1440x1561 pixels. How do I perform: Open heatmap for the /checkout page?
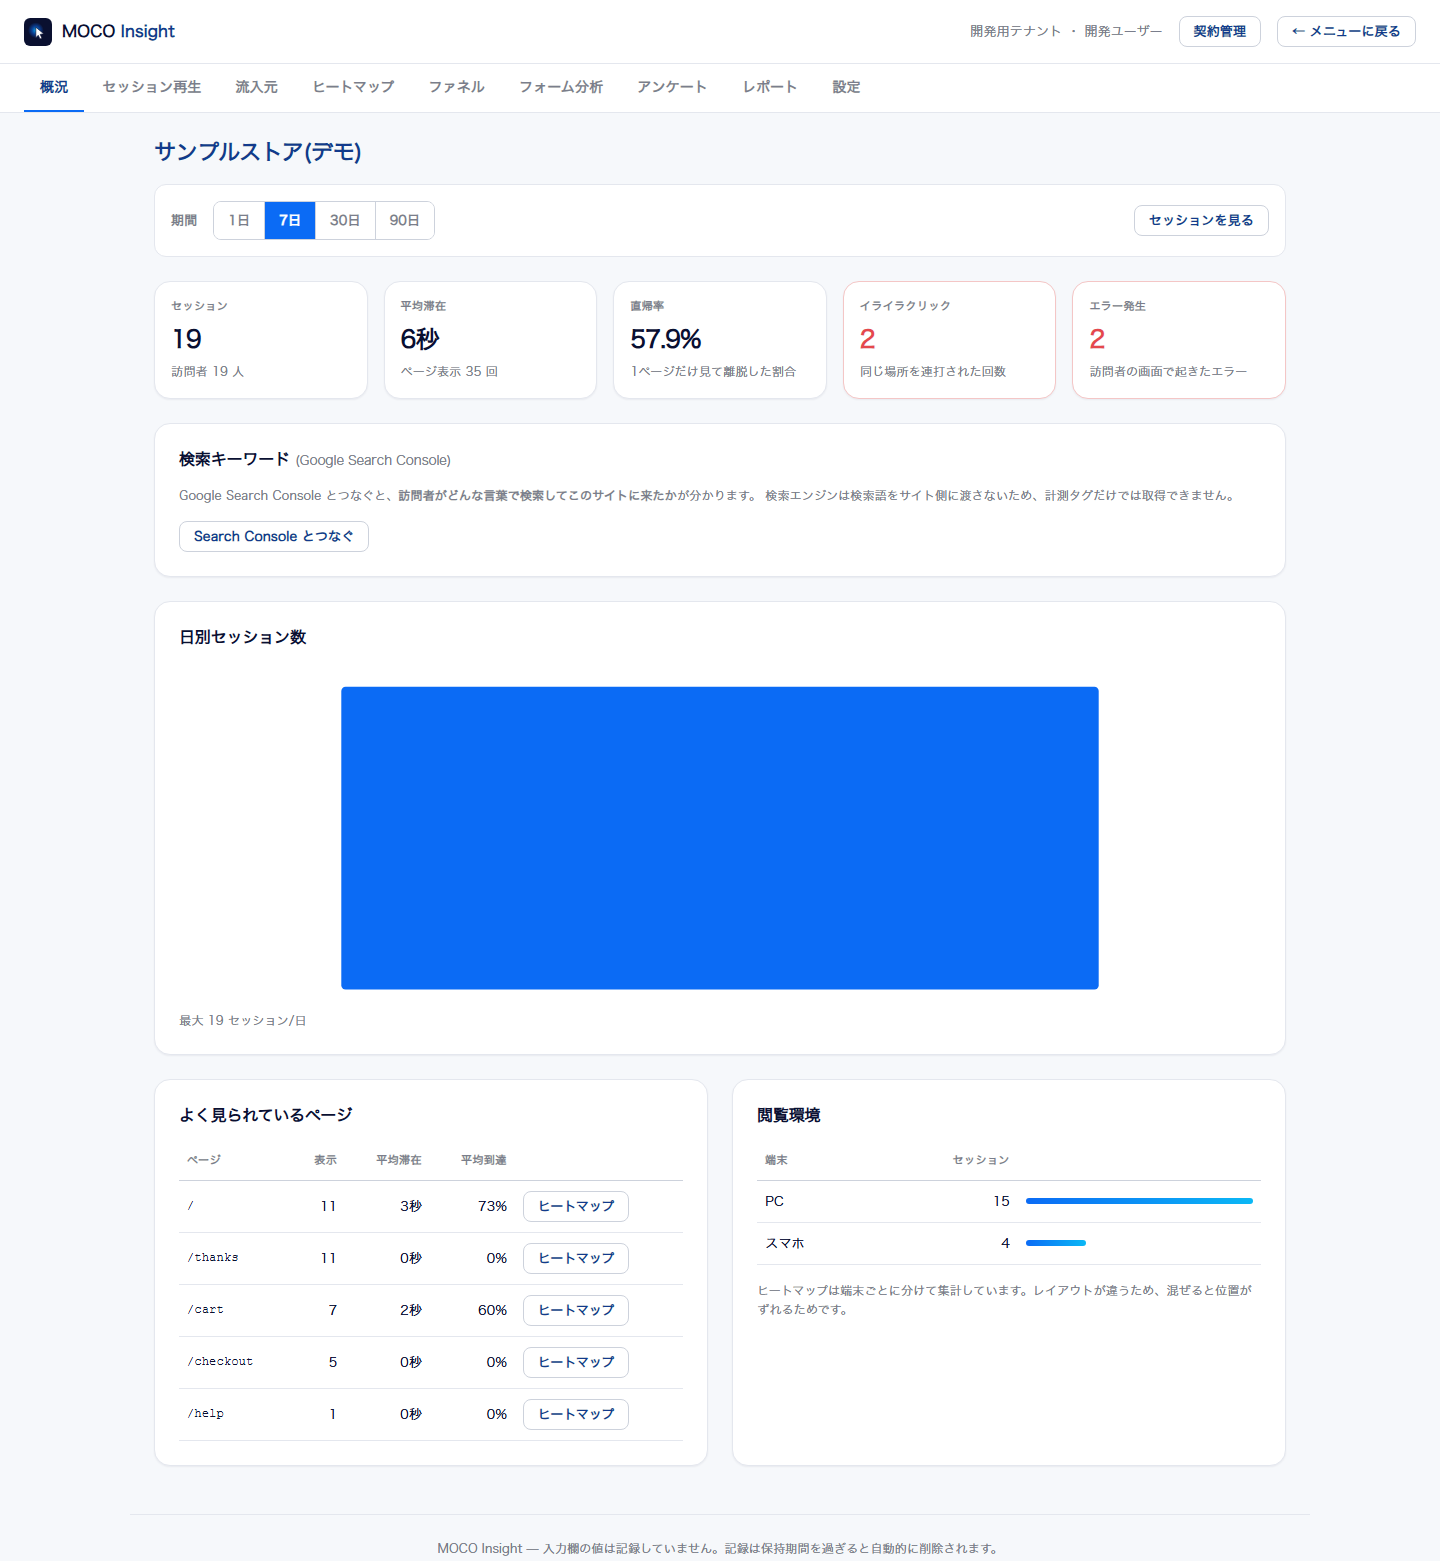click(x=576, y=1362)
